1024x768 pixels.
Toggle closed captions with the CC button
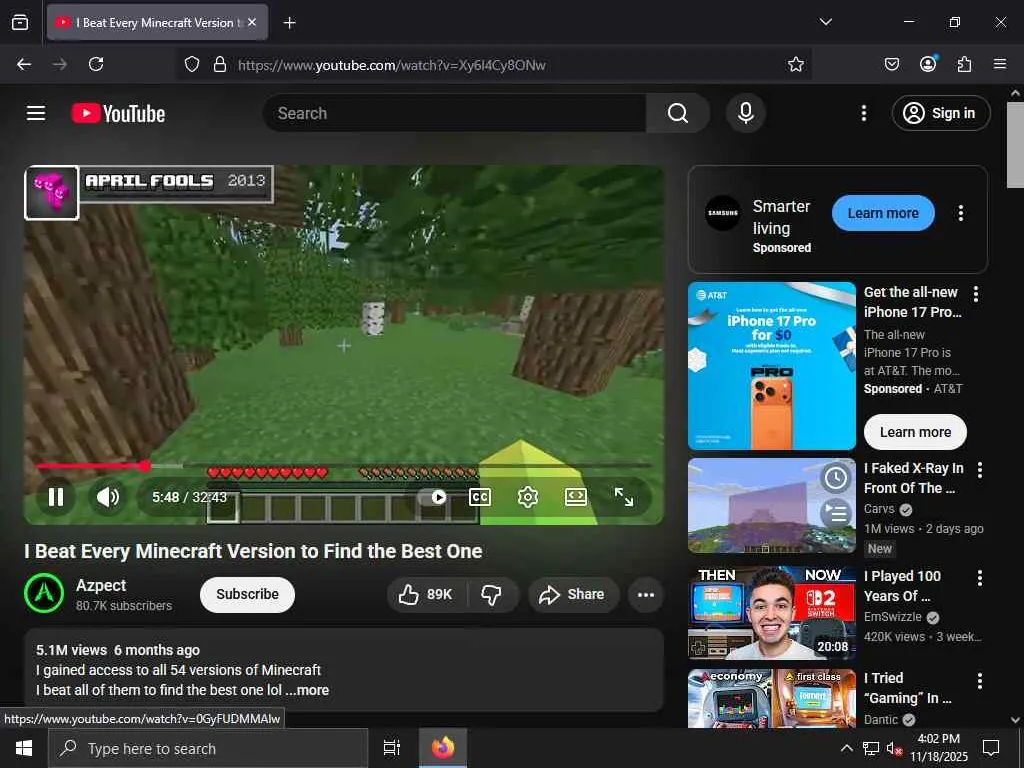click(x=480, y=498)
